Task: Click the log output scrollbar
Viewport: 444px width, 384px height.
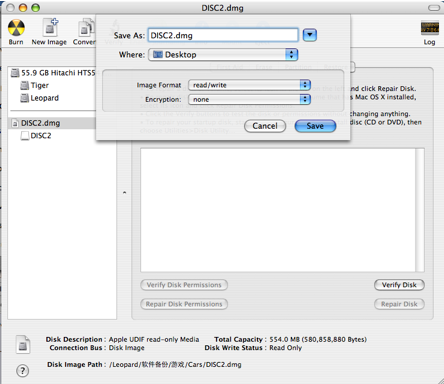Action: pos(420,210)
